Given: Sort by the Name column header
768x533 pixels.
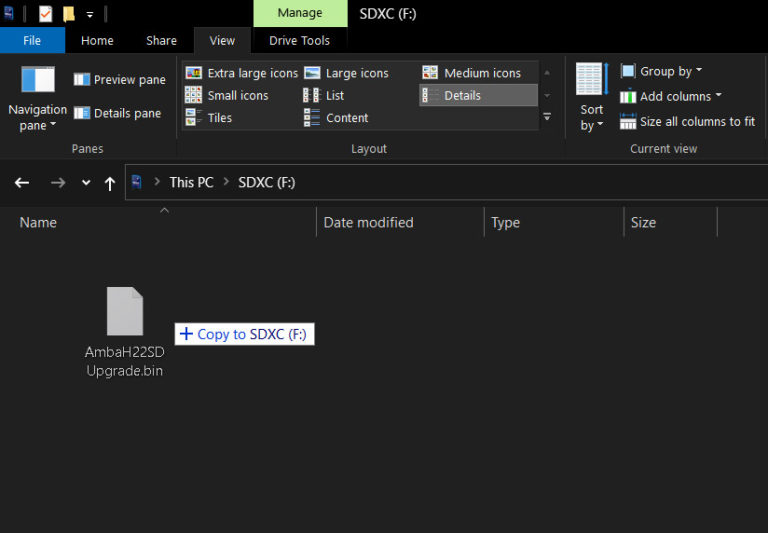Looking at the screenshot, I should [x=158, y=222].
